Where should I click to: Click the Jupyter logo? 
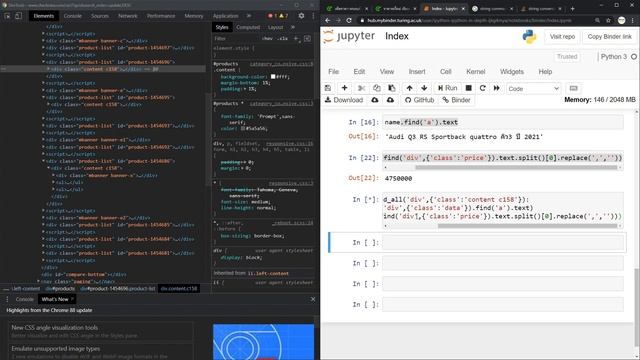(349, 36)
